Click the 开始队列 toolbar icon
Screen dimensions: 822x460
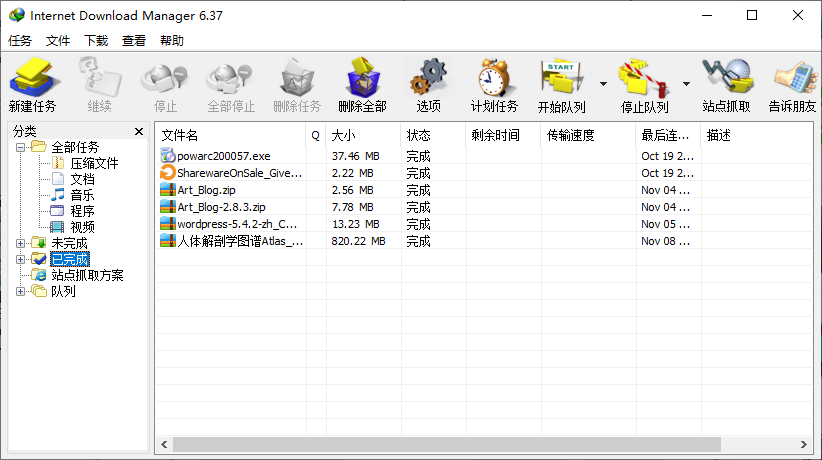coord(562,78)
